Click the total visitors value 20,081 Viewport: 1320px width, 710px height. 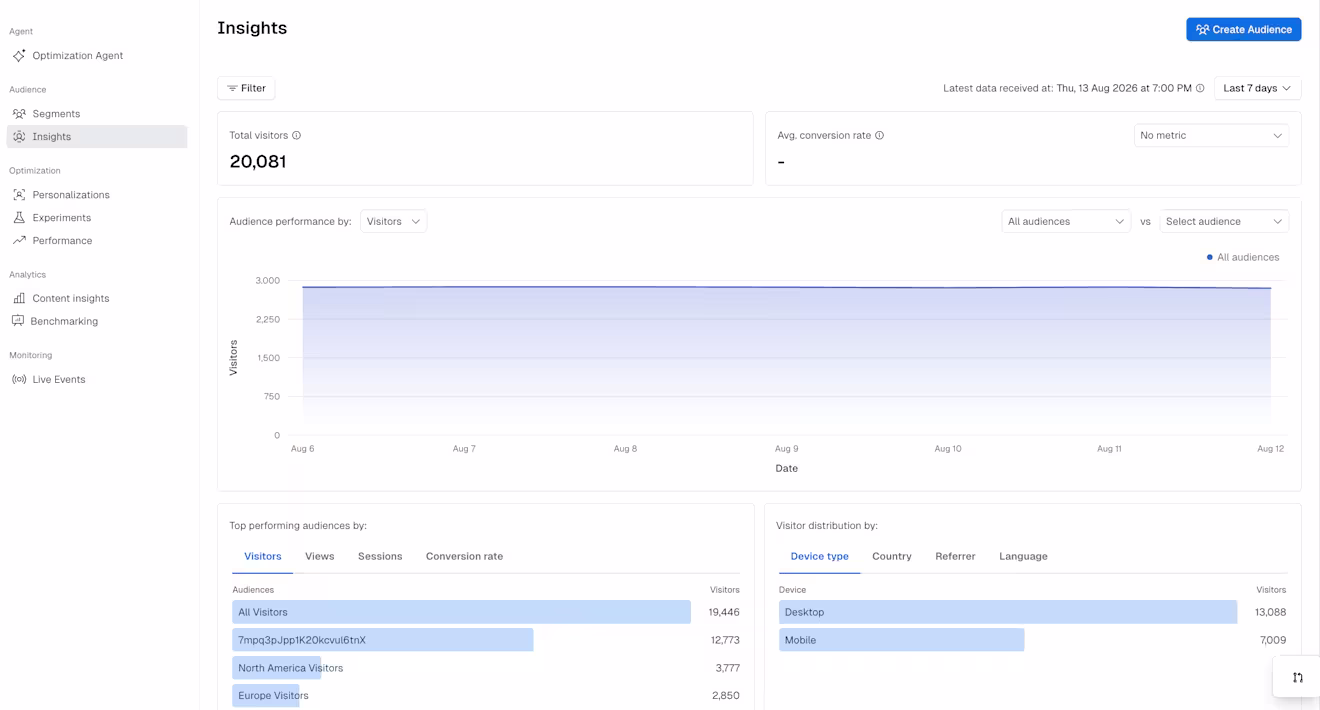pyautogui.click(x=258, y=162)
